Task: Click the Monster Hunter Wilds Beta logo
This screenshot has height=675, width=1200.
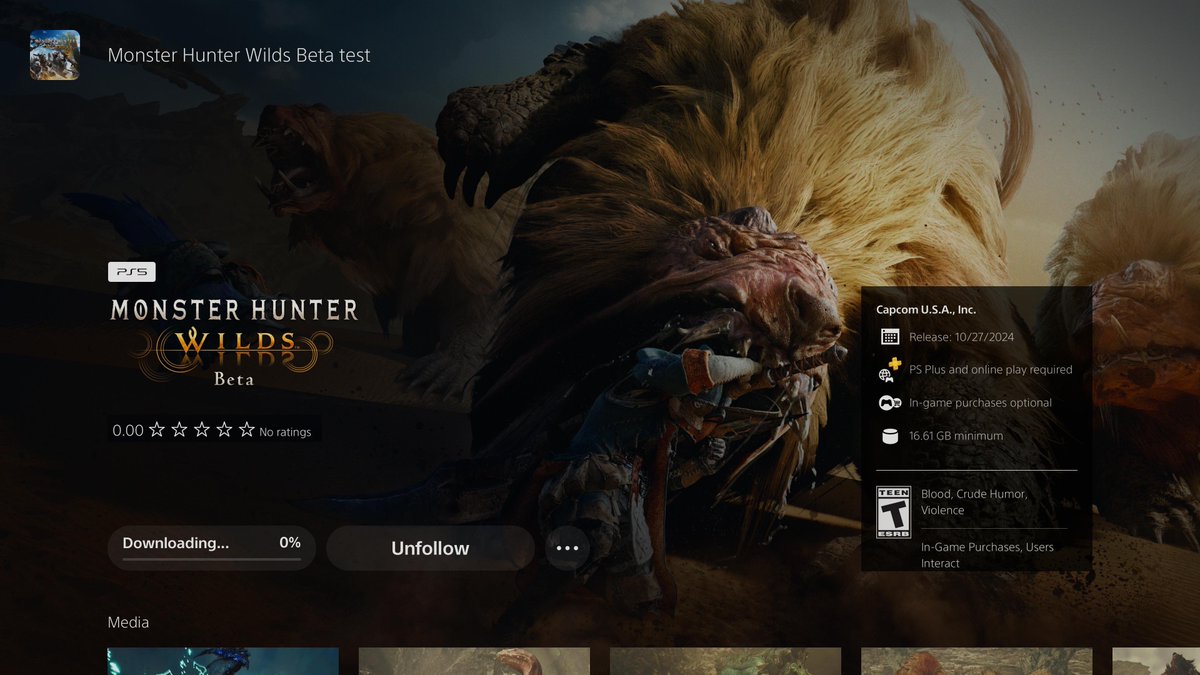Action: coord(233,341)
